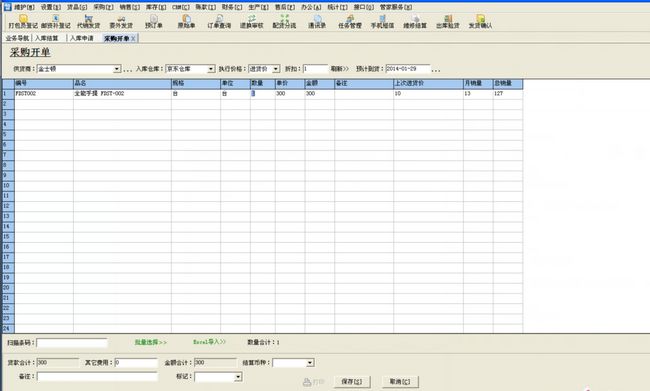650x391 pixels.
Task: Click the 退换审核 toolbar icon
Action: coord(252,22)
